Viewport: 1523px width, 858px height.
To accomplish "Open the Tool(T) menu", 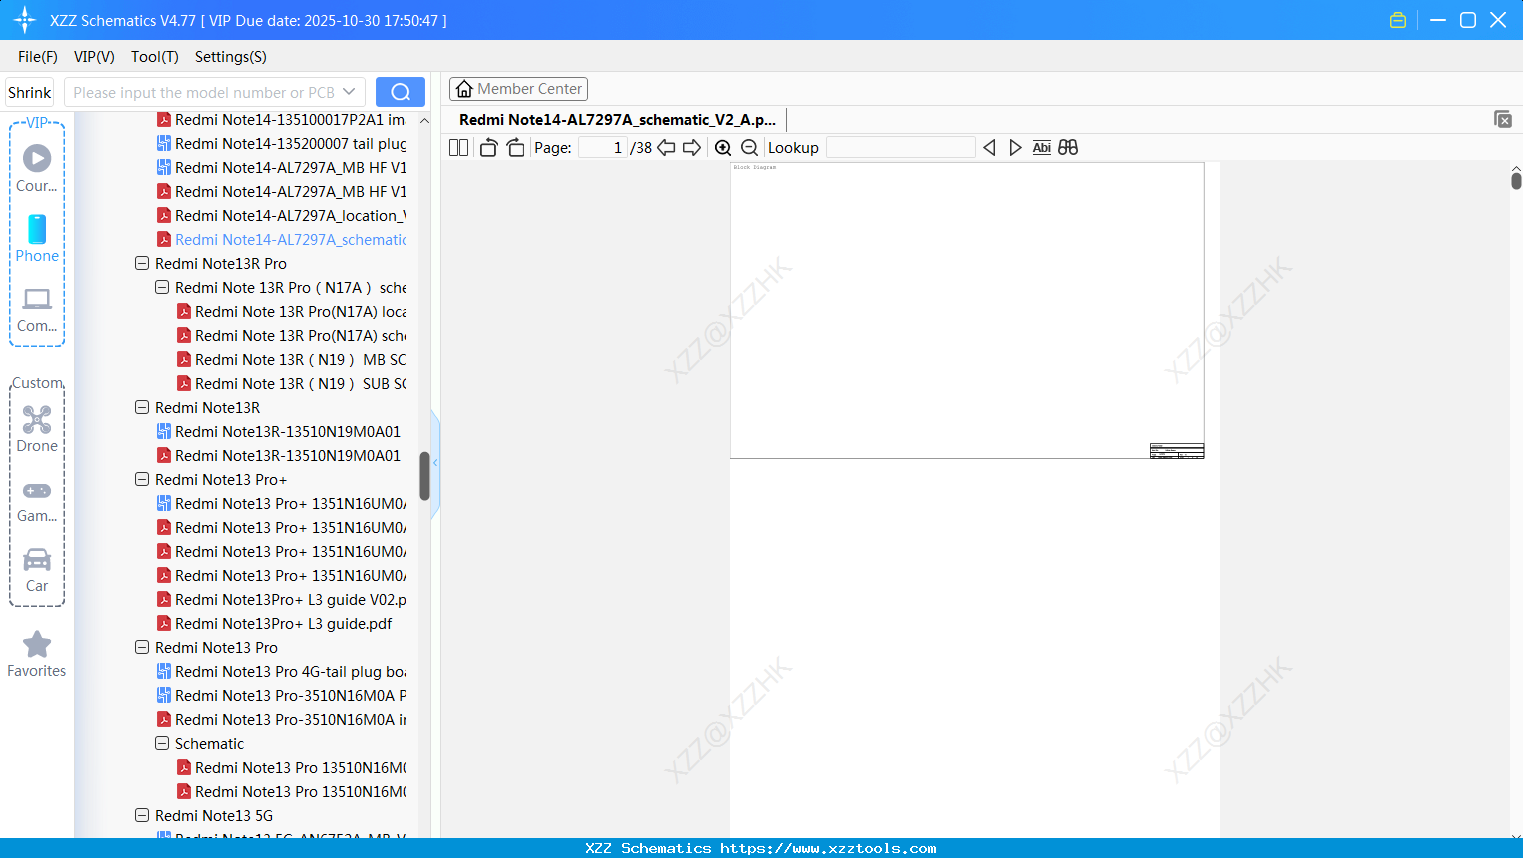I will (x=154, y=57).
